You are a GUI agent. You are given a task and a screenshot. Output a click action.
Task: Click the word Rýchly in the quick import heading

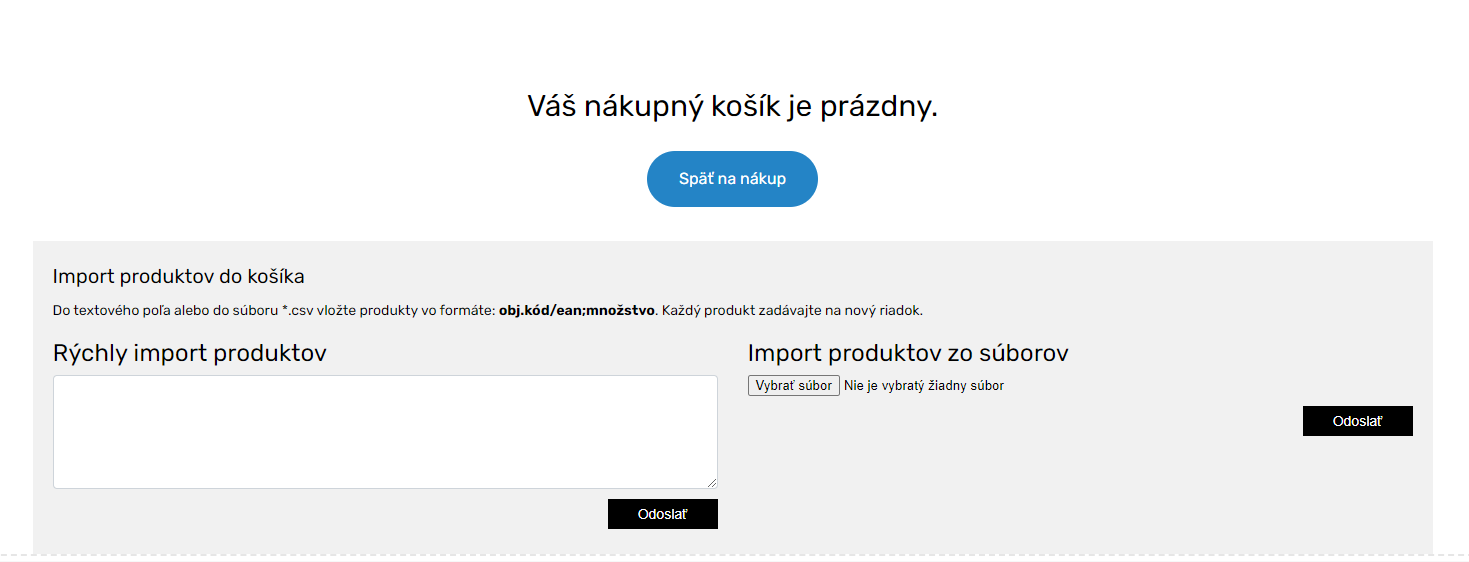pos(88,353)
